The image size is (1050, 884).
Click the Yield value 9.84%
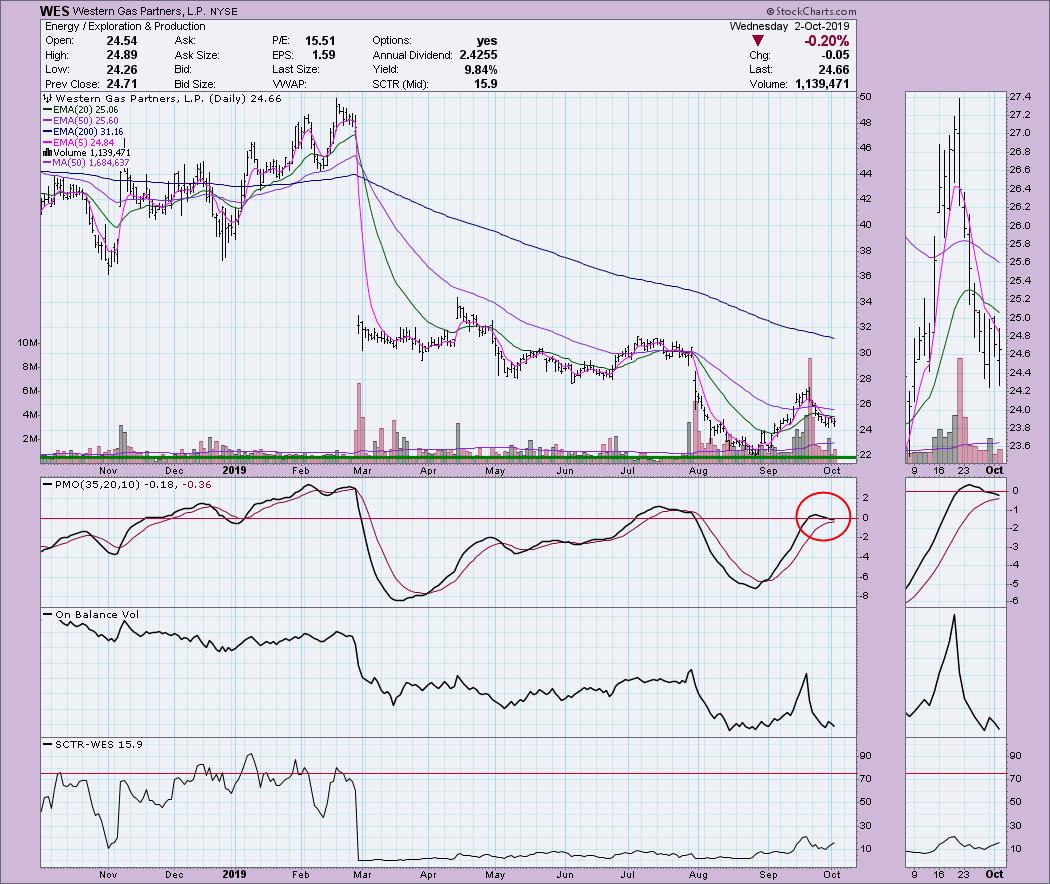pyautogui.click(x=479, y=70)
